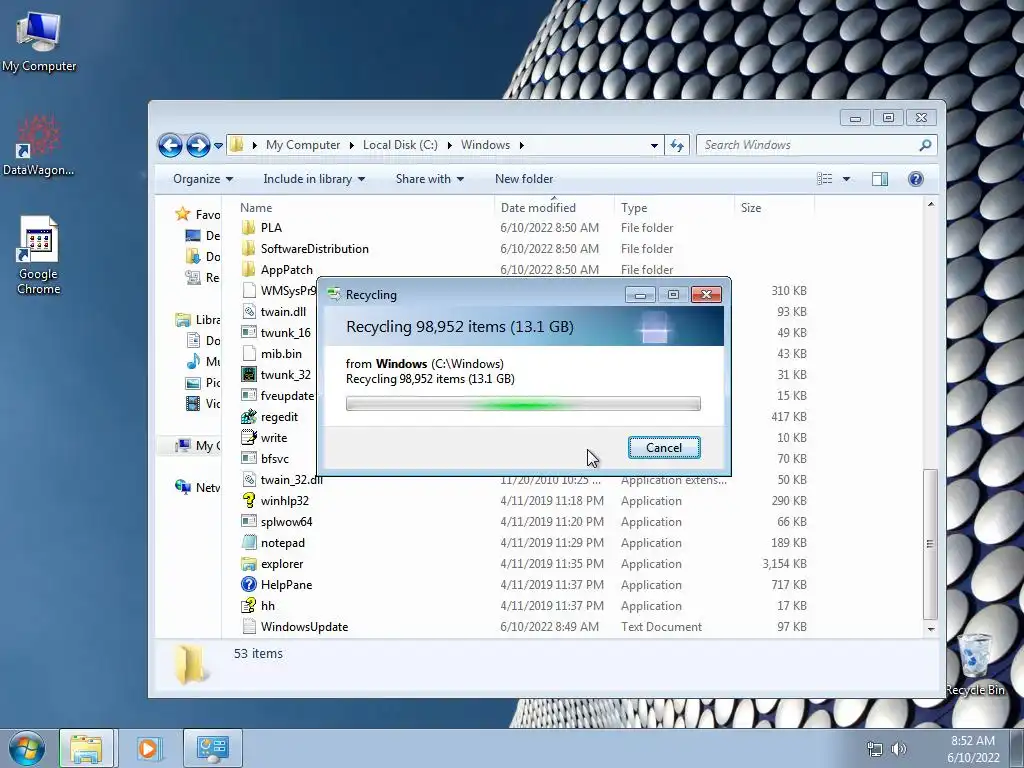Select Network in navigation pane
1024x768 pixels.
[198, 487]
